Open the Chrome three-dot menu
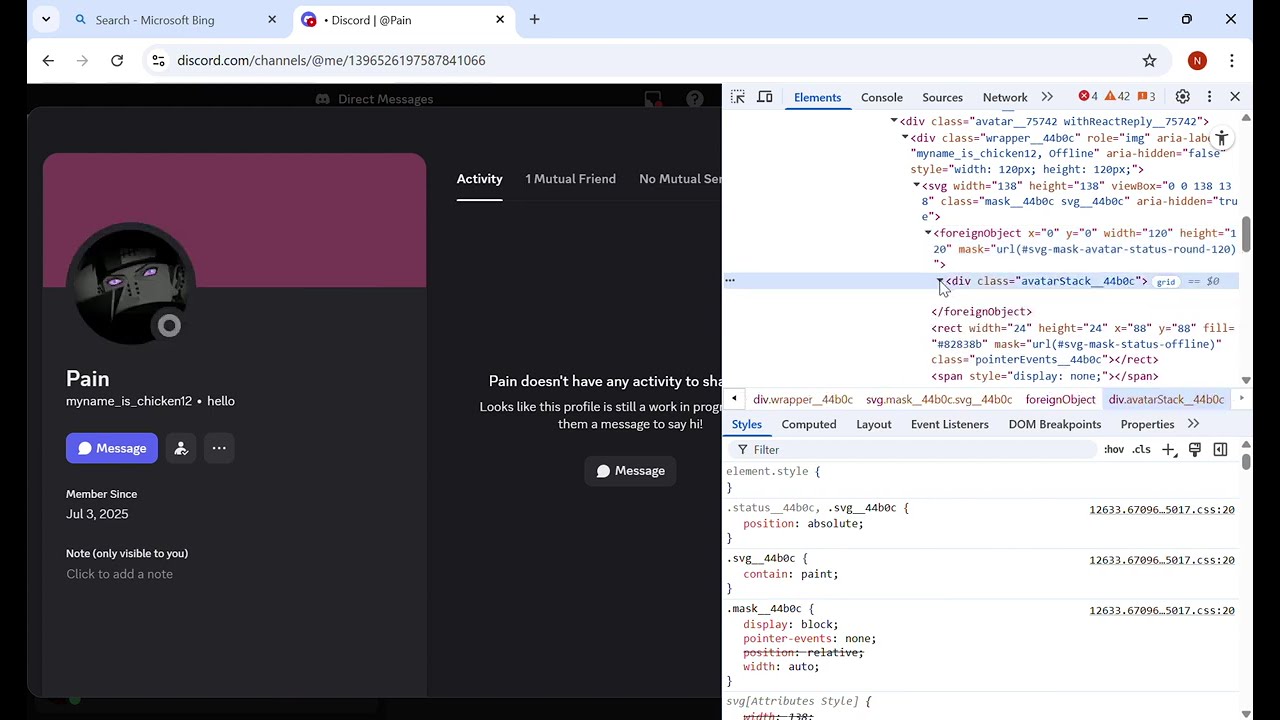This screenshot has height=720, width=1280. [x=1233, y=61]
